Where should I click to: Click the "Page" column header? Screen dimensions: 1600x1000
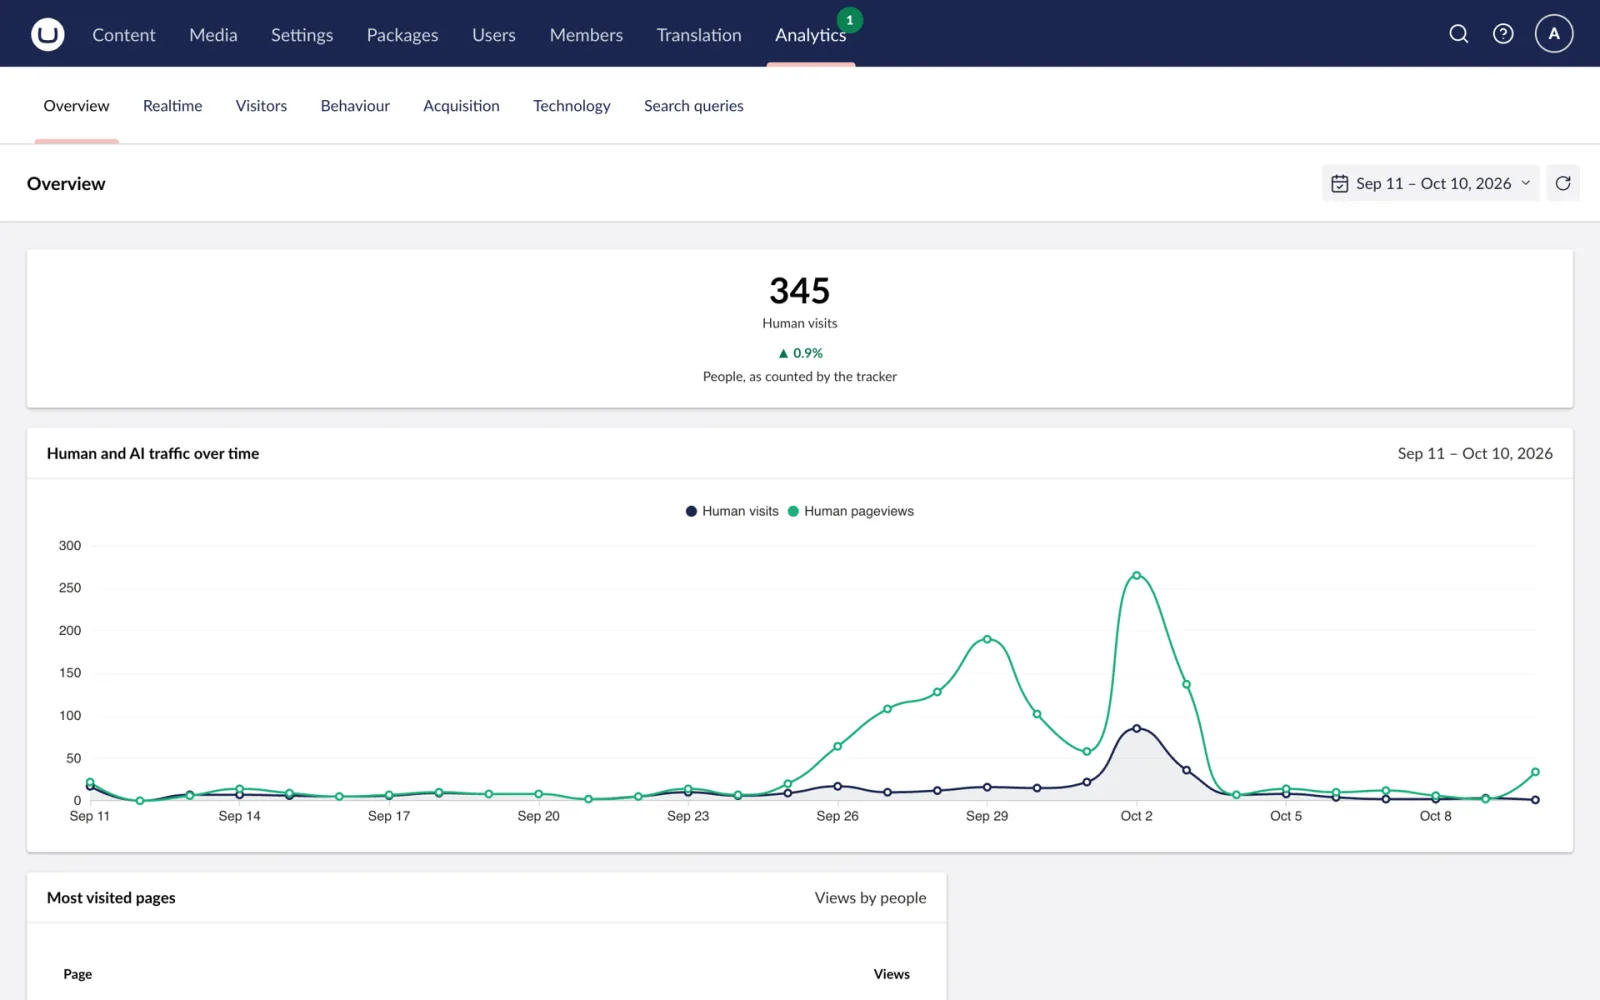click(77, 974)
